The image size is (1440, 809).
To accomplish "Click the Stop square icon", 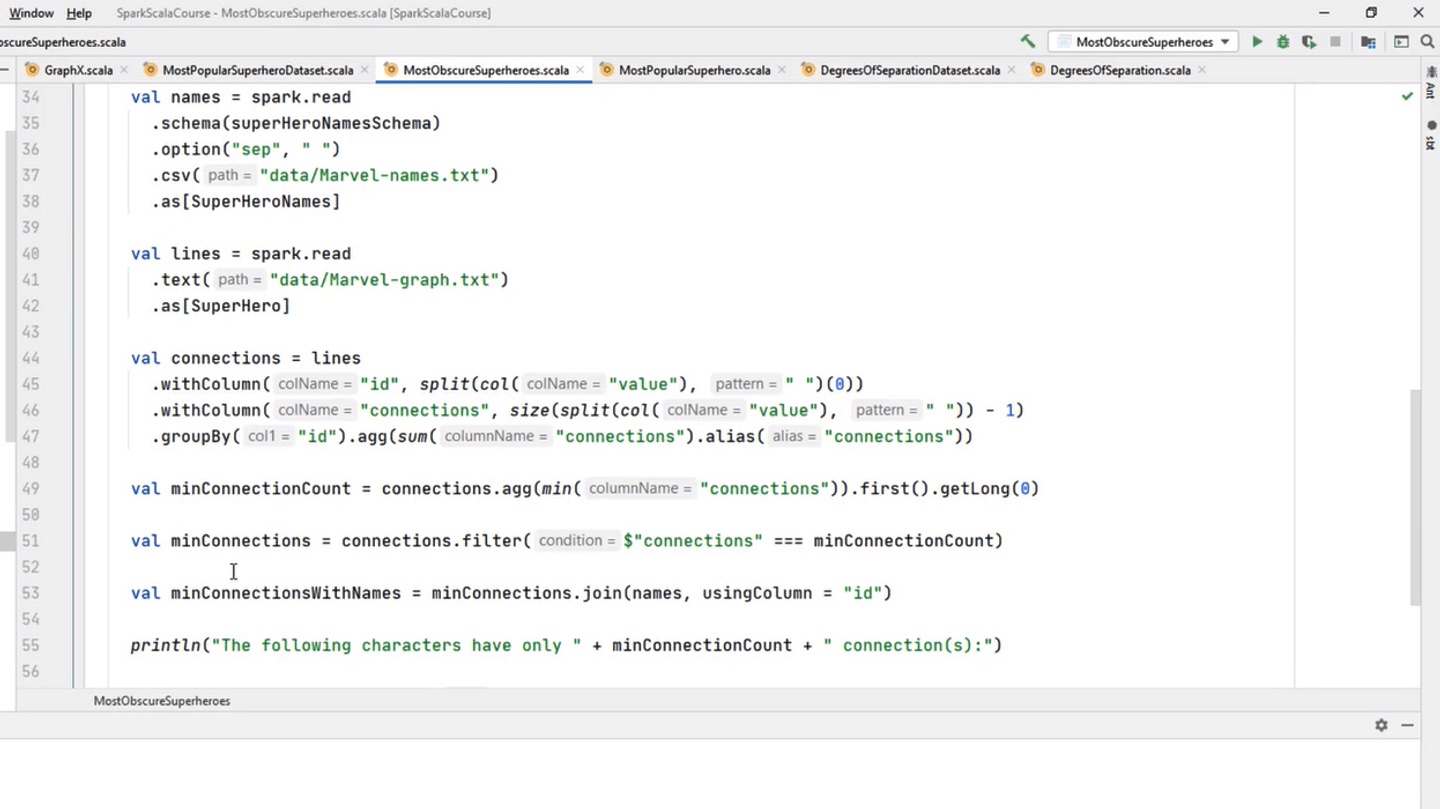I will coord(1335,42).
